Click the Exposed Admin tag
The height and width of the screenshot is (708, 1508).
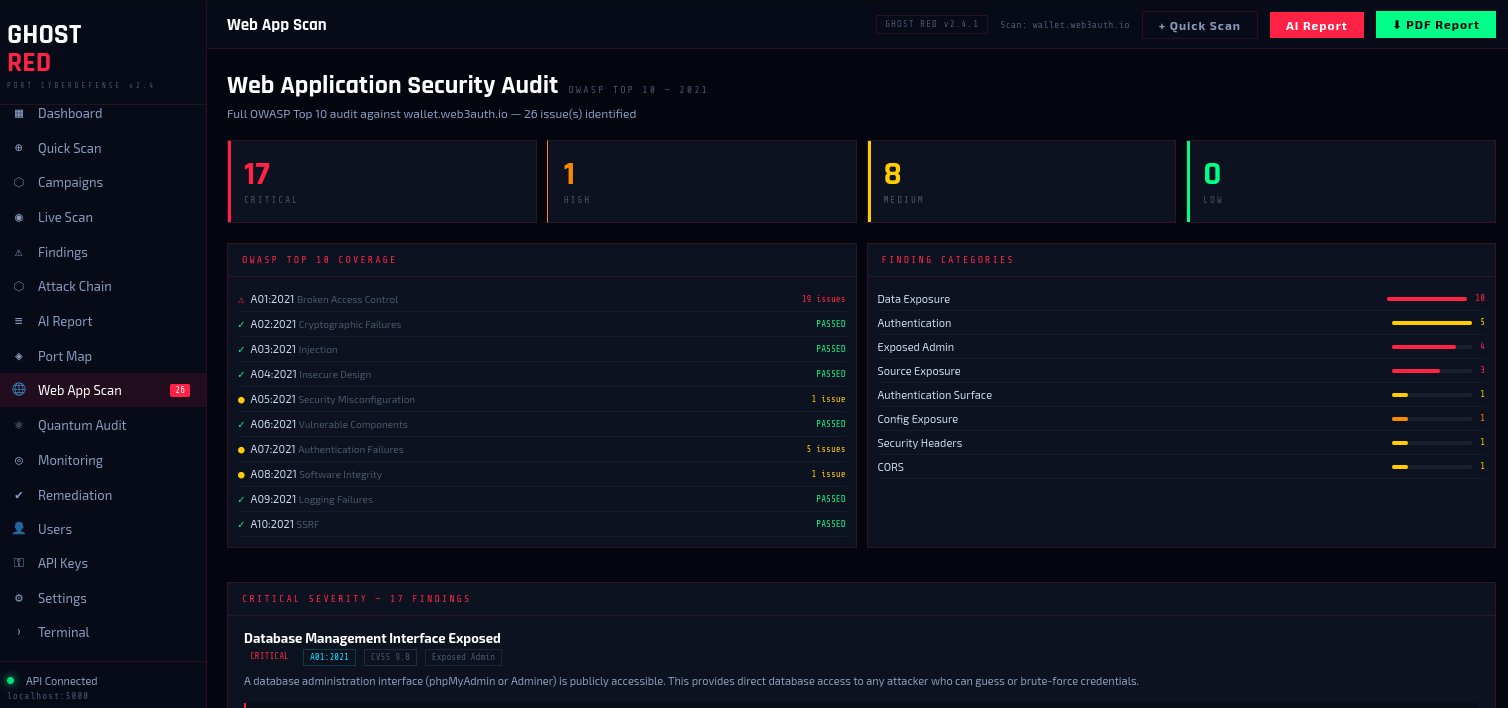463,657
